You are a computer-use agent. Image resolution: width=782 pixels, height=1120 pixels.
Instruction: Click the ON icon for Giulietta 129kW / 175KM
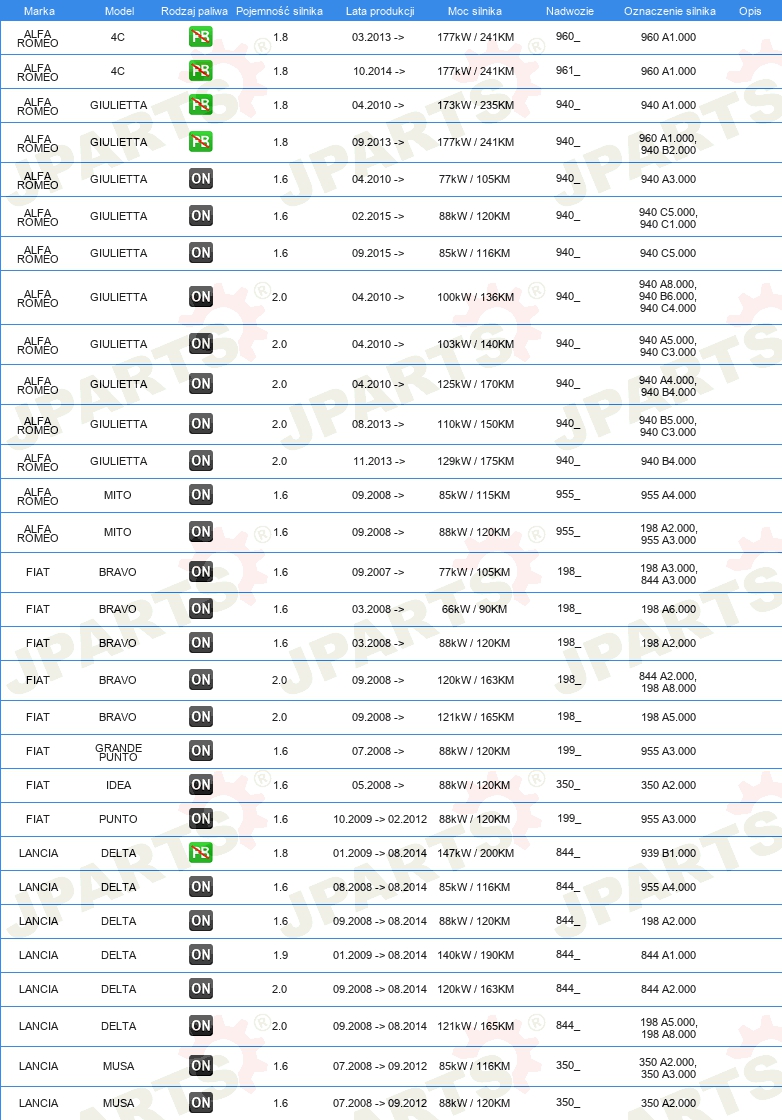coord(201,461)
